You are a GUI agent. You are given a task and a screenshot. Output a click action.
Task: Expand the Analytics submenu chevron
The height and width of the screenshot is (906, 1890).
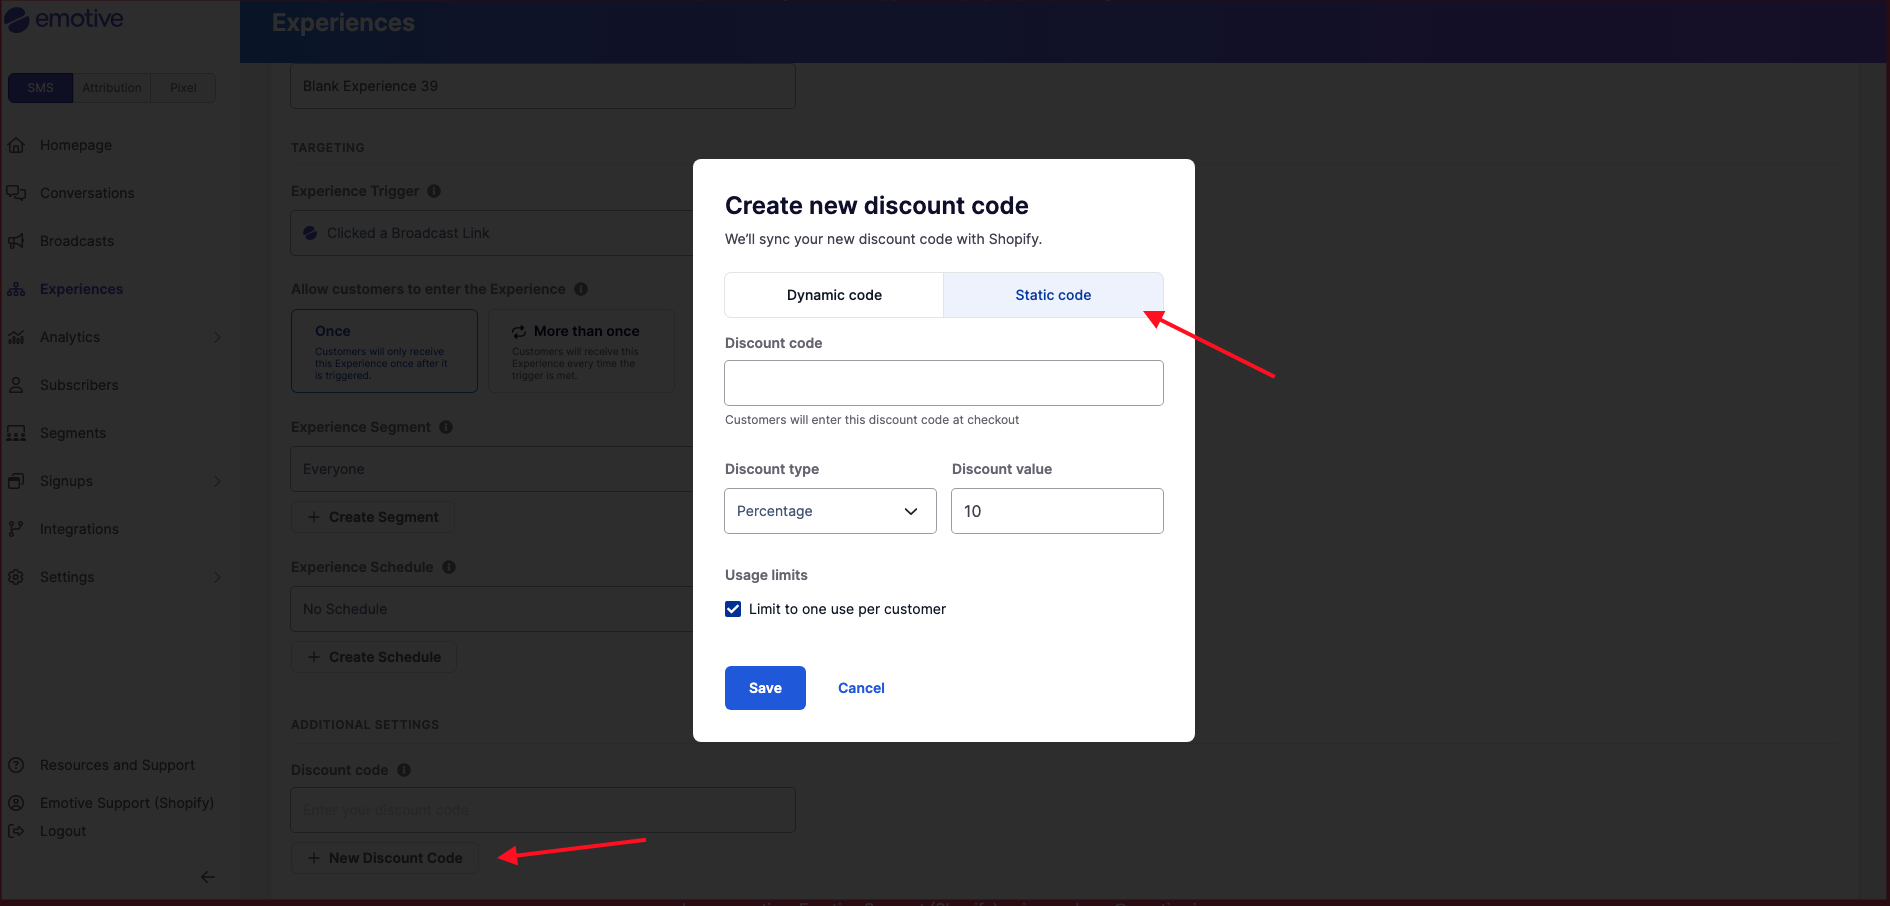[x=217, y=337]
